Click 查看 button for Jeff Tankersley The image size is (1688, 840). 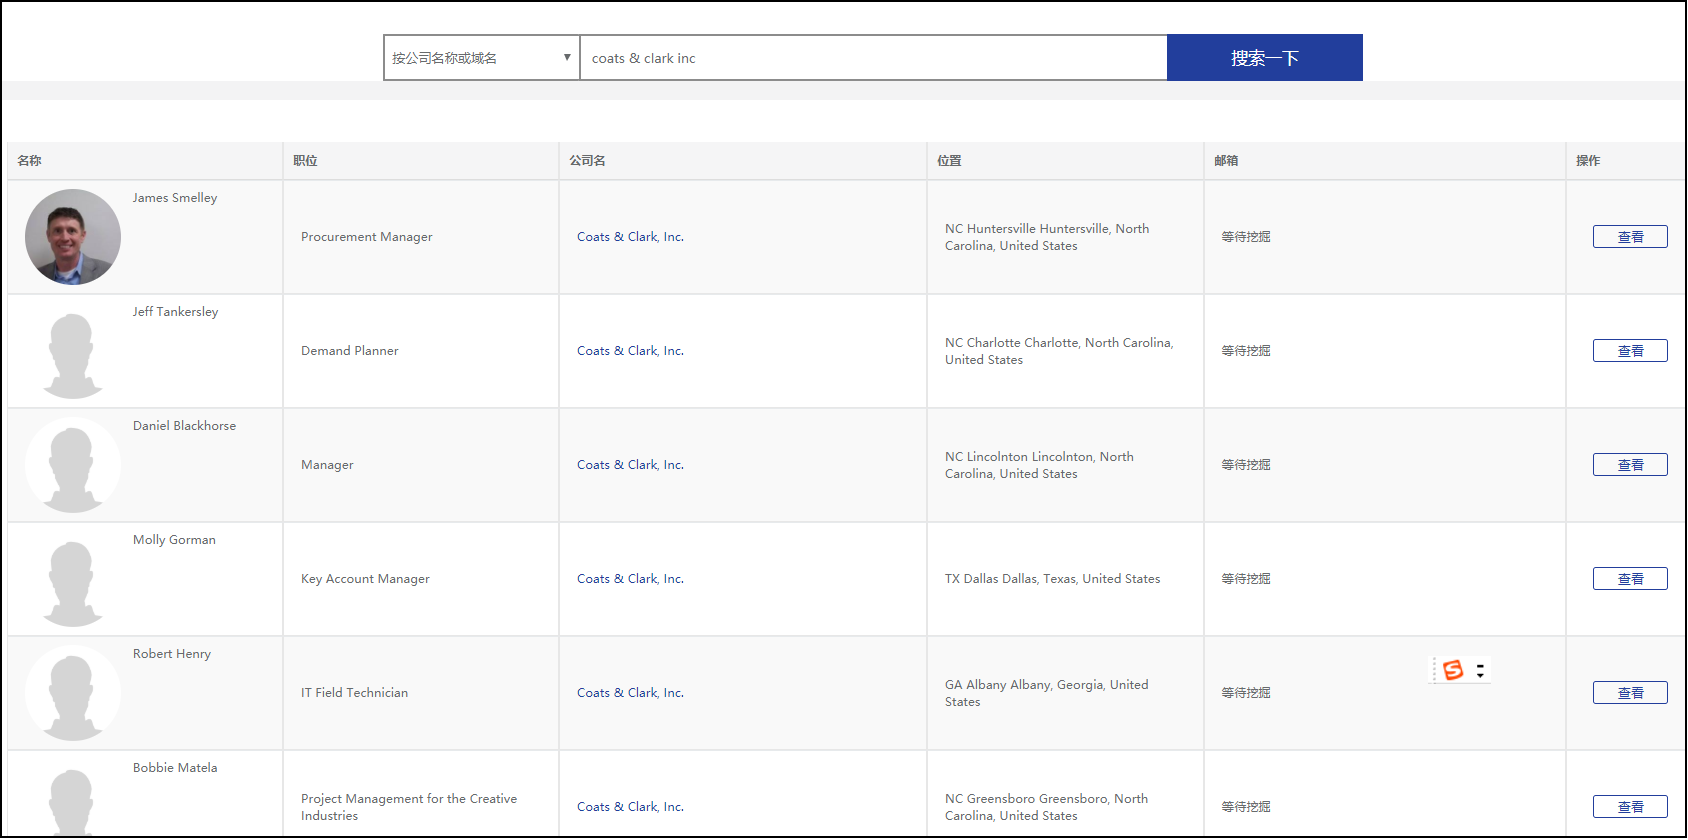pos(1630,351)
